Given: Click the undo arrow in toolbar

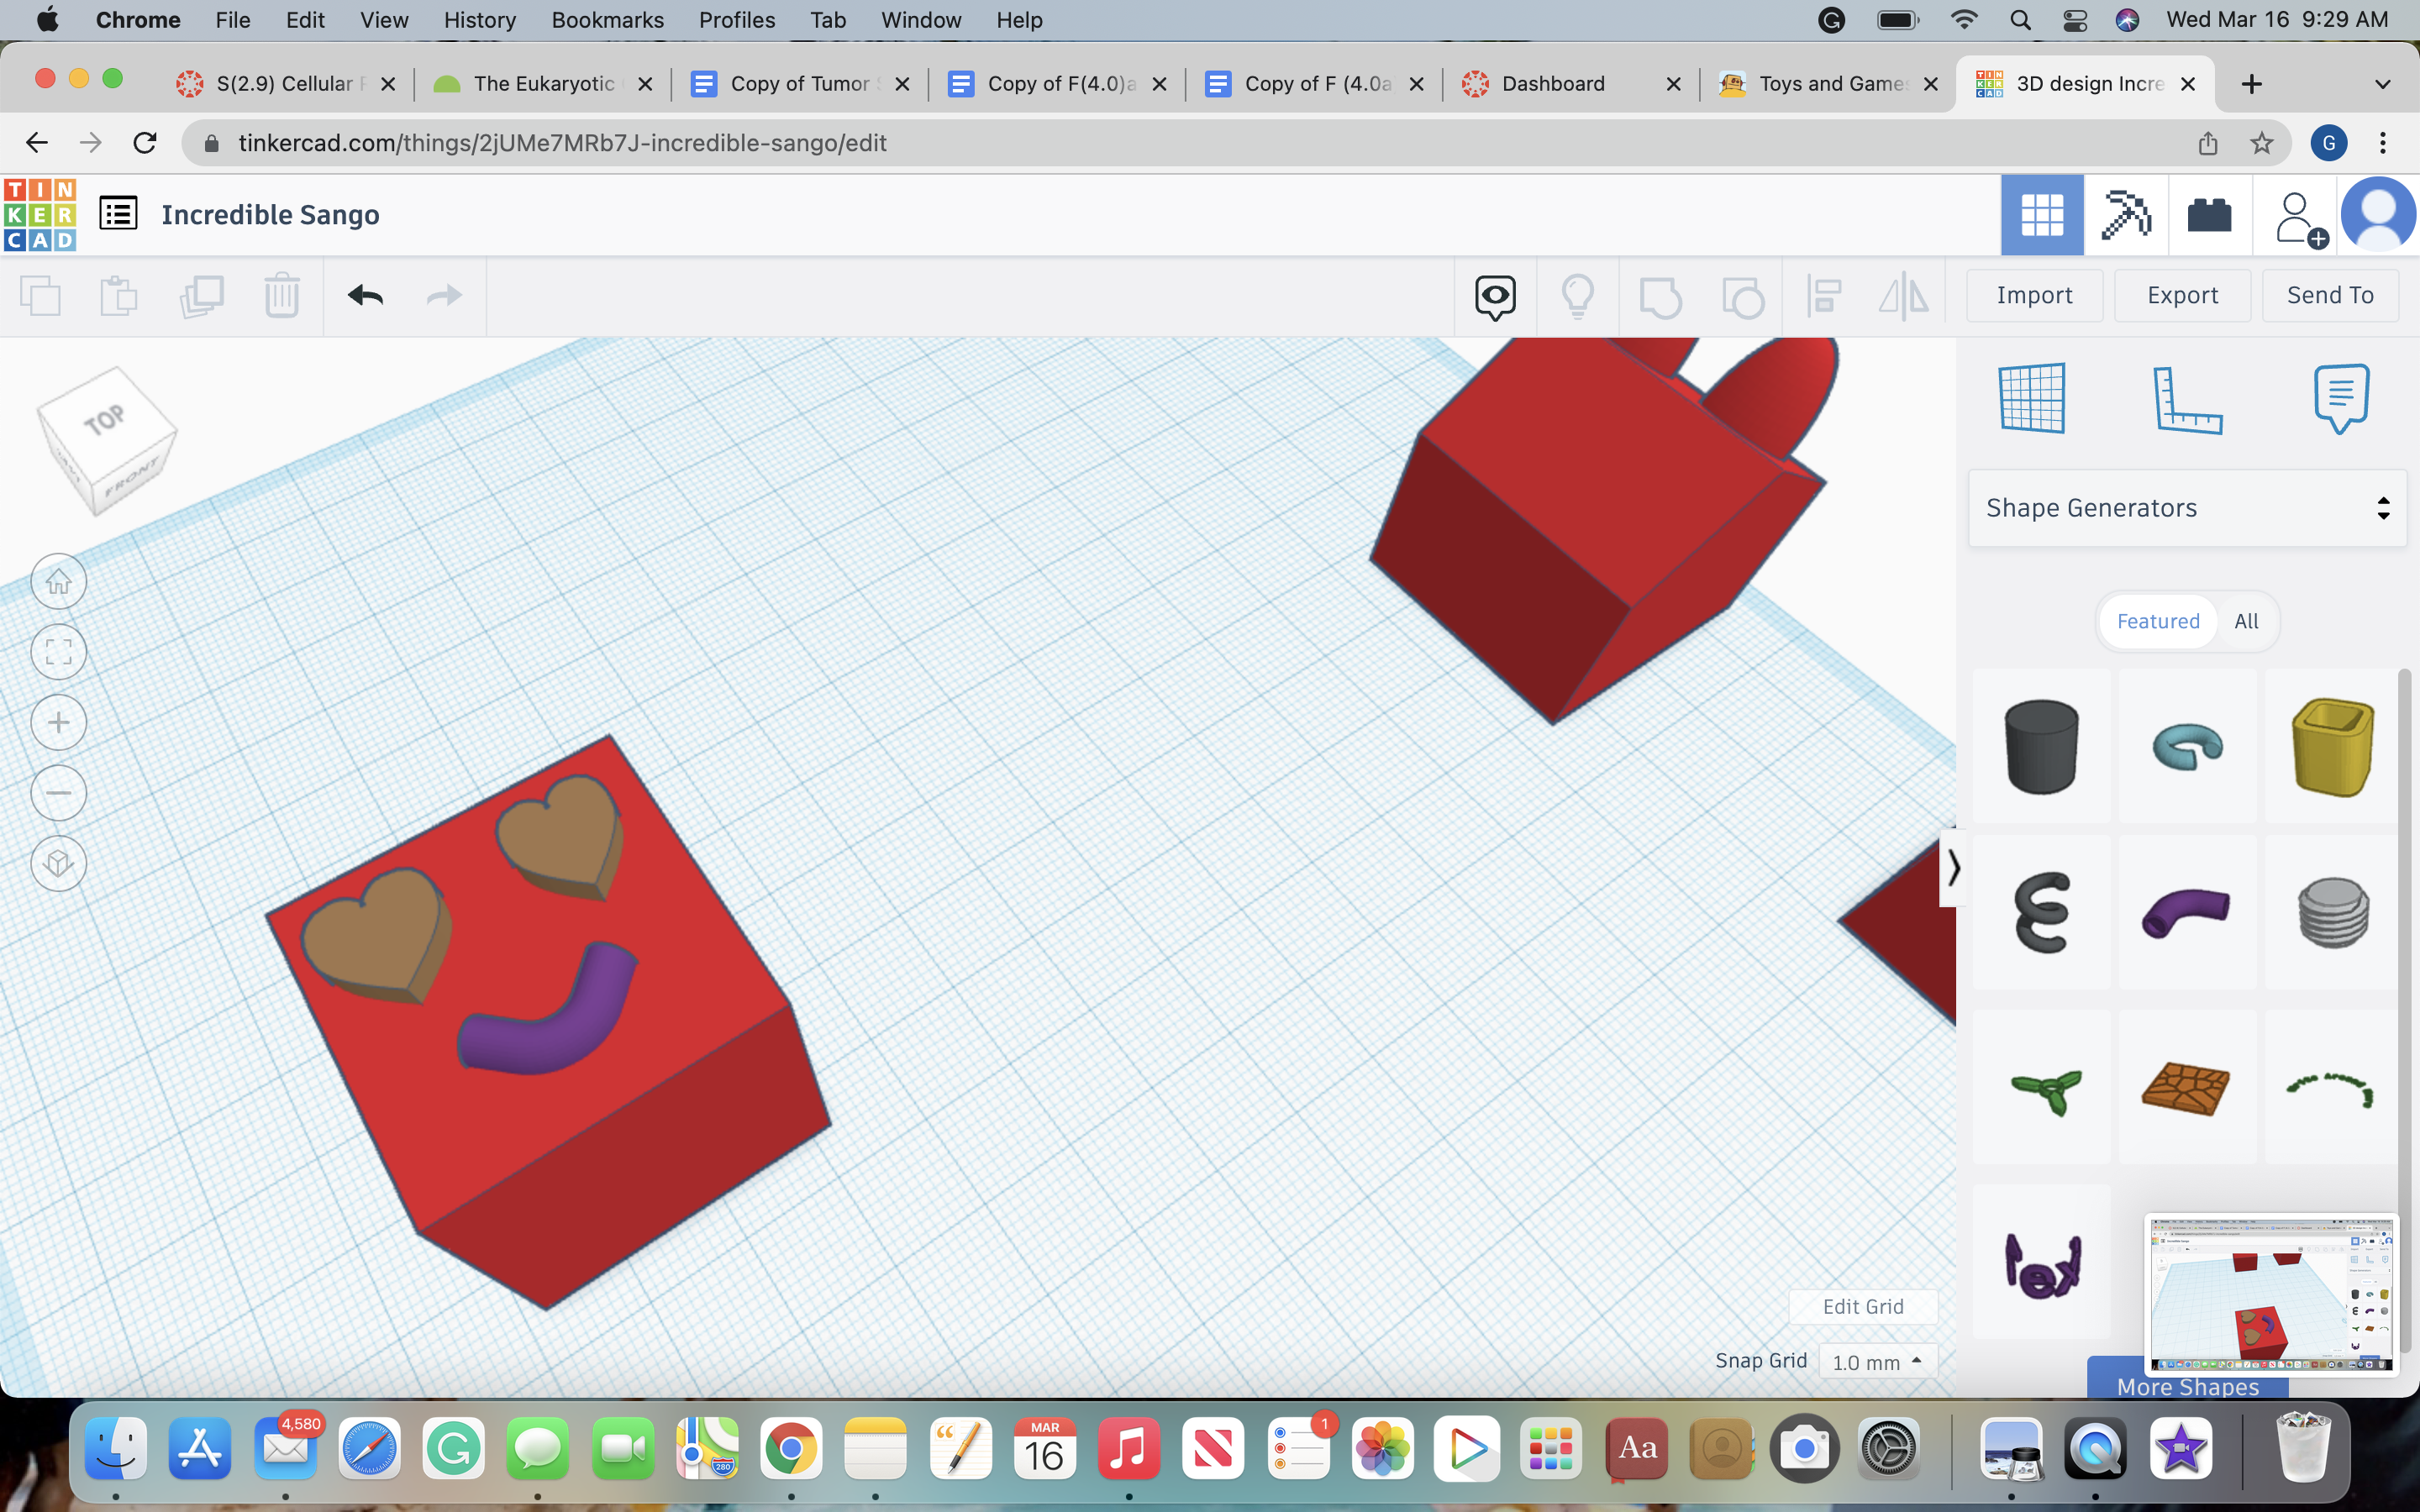Looking at the screenshot, I should [x=365, y=295].
